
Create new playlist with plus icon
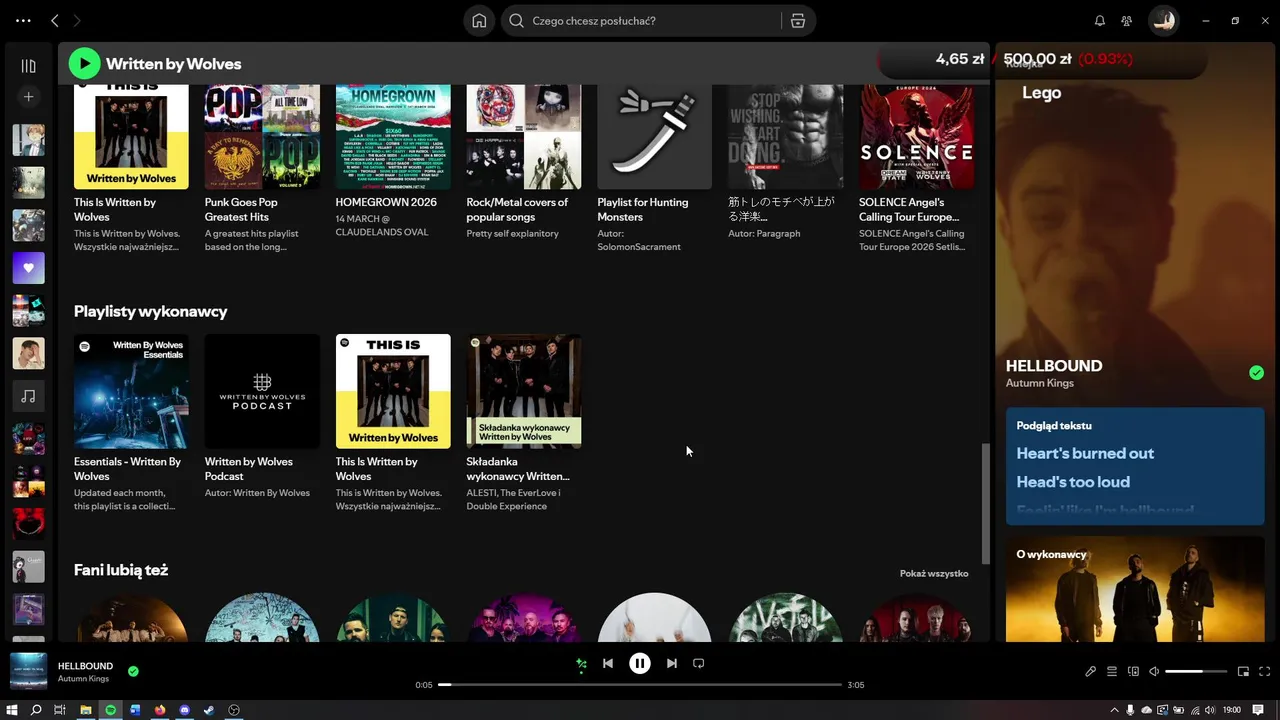(x=28, y=97)
